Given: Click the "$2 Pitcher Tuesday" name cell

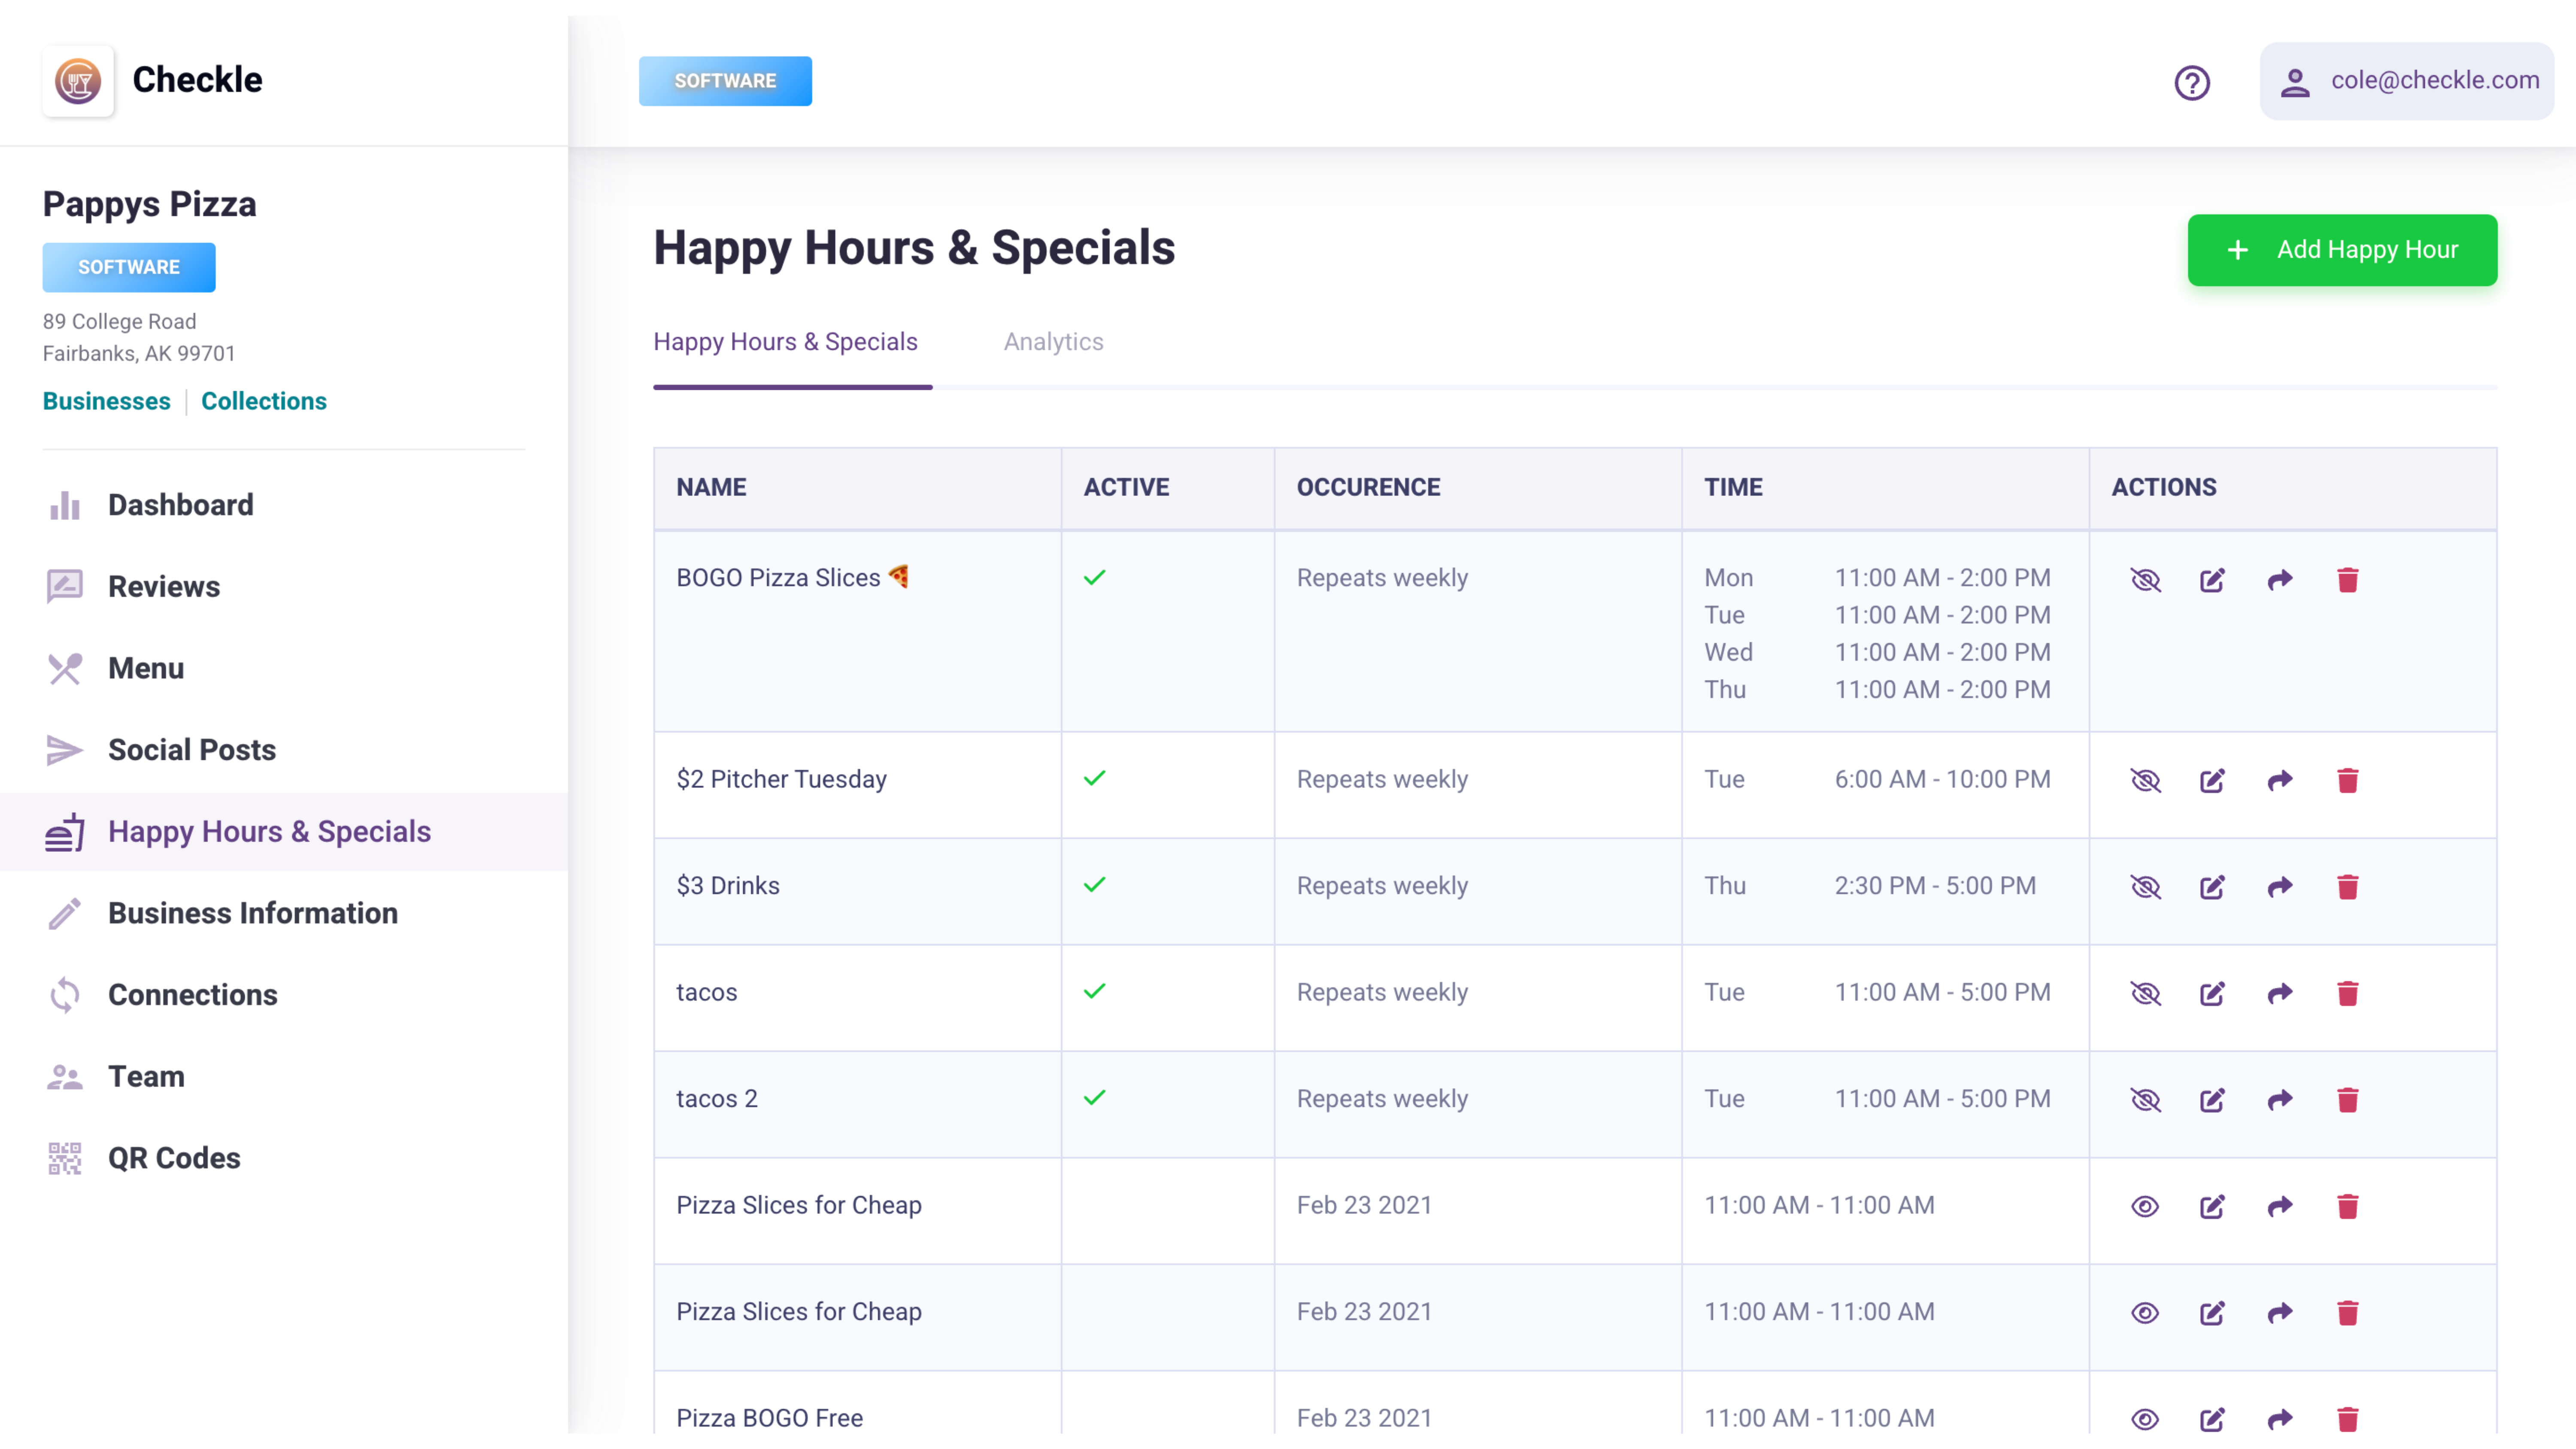Looking at the screenshot, I should point(857,785).
